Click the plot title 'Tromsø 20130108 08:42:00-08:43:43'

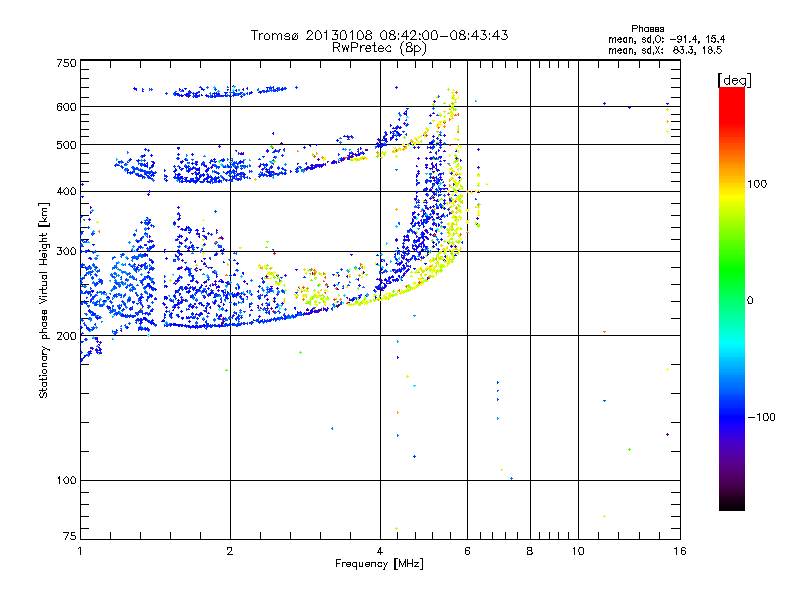pyautogui.click(x=379, y=35)
